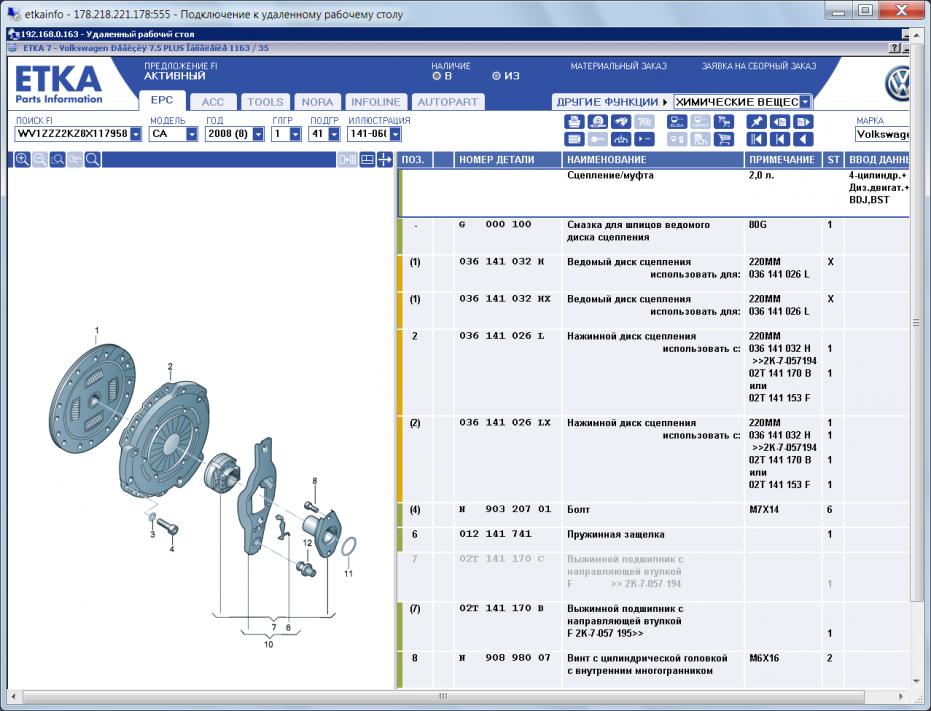Select part number N 903 207 01

[x=505, y=509]
